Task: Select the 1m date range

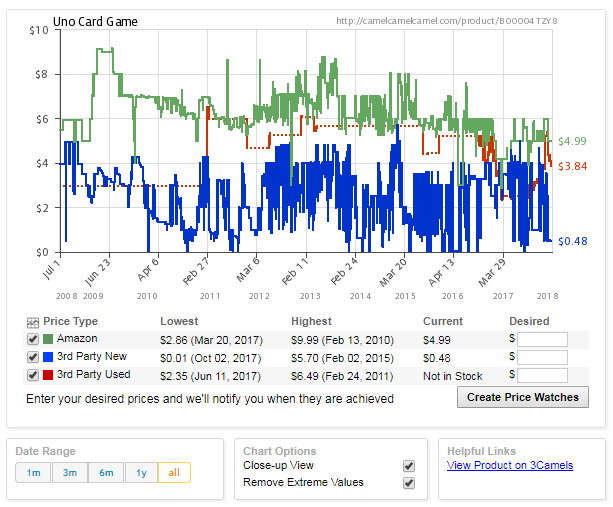Action: [33, 473]
